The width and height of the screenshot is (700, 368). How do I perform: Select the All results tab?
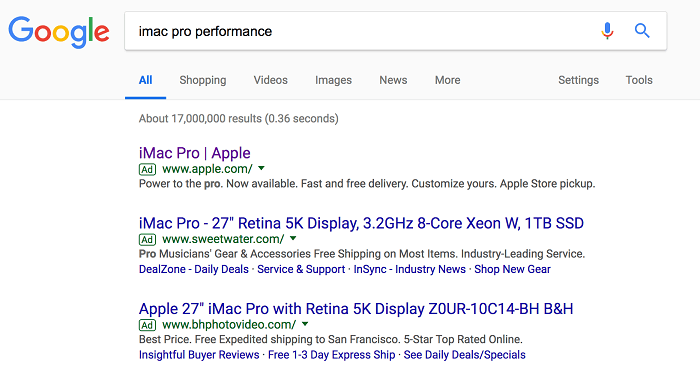tap(146, 80)
